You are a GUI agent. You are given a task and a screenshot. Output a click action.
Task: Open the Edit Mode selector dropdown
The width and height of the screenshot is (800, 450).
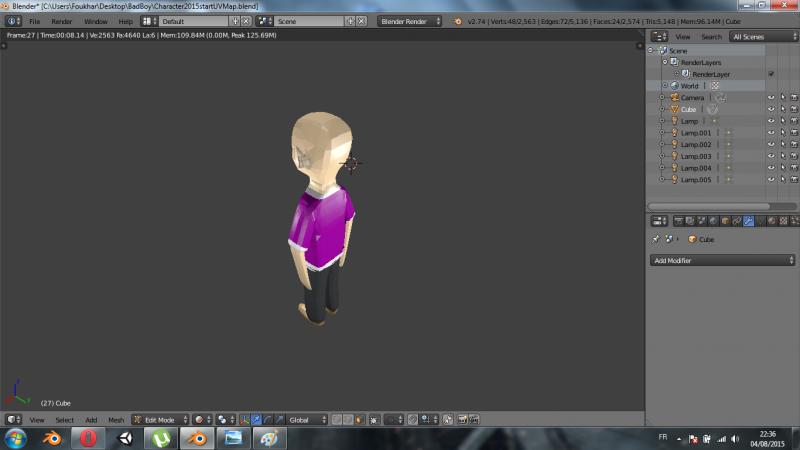coord(160,420)
